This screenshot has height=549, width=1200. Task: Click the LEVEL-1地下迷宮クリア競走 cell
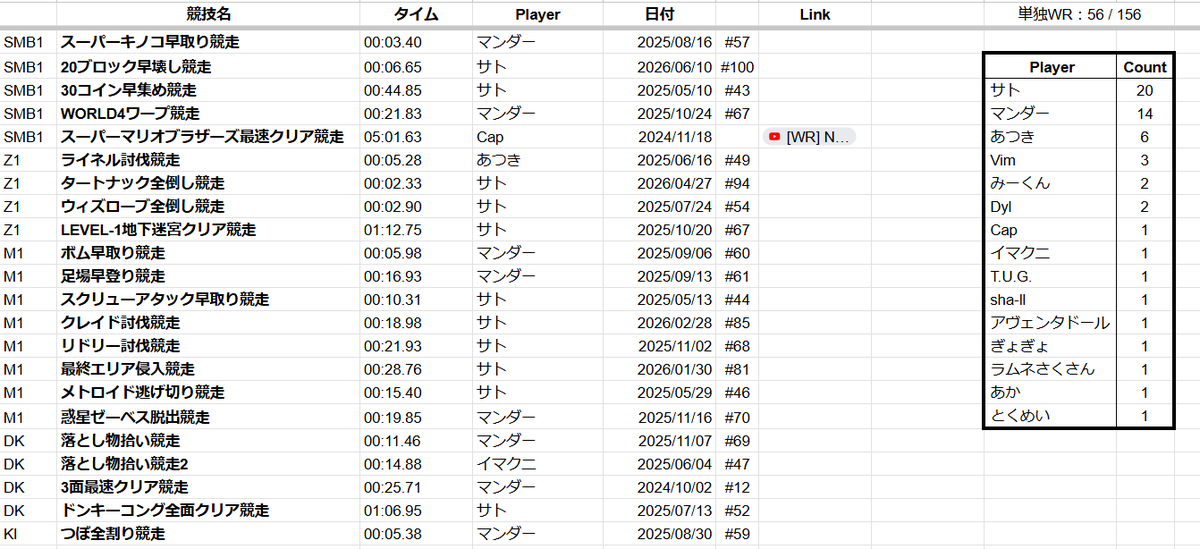click(209, 229)
